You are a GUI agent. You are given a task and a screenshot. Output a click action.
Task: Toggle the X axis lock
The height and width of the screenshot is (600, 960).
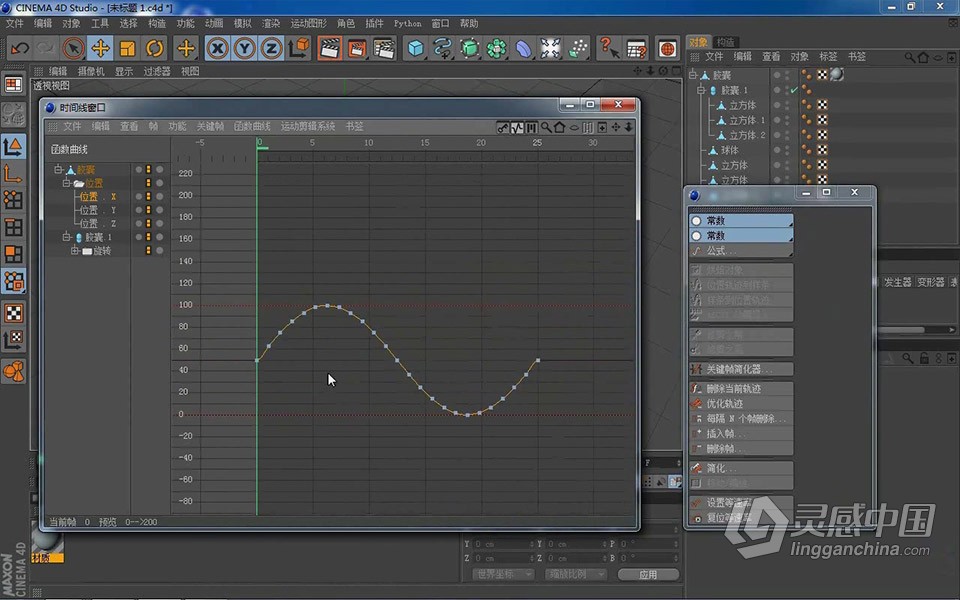(x=217, y=48)
